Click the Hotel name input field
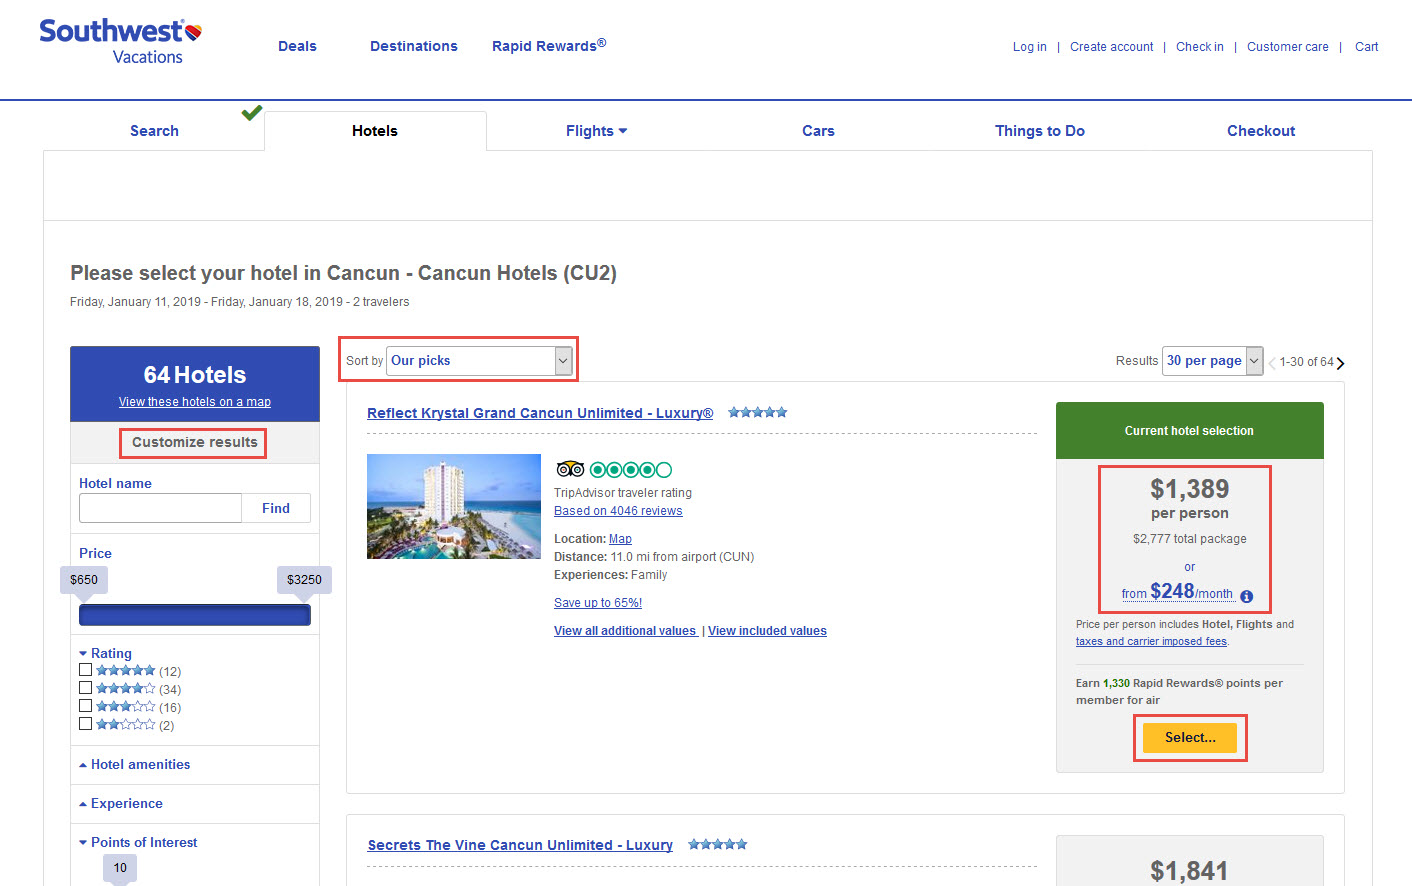Screen dimensions: 1412x886 [160, 508]
